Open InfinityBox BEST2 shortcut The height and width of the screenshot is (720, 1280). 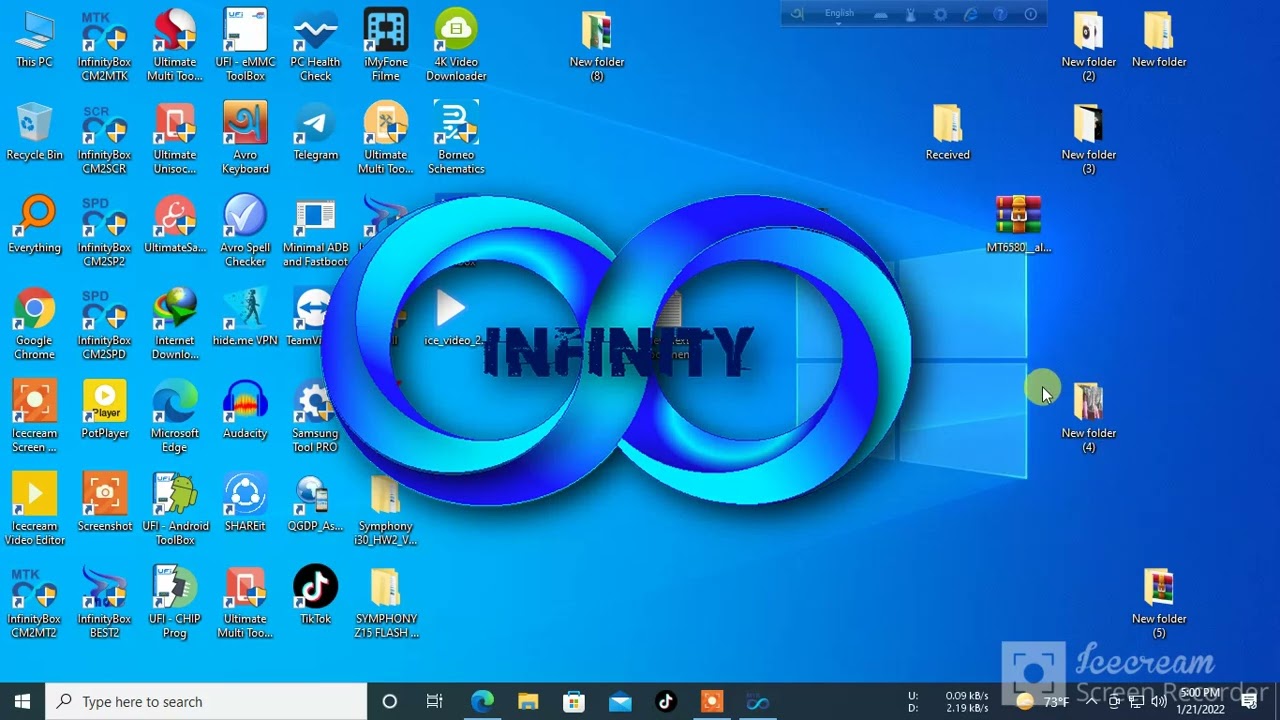[x=104, y=604]
